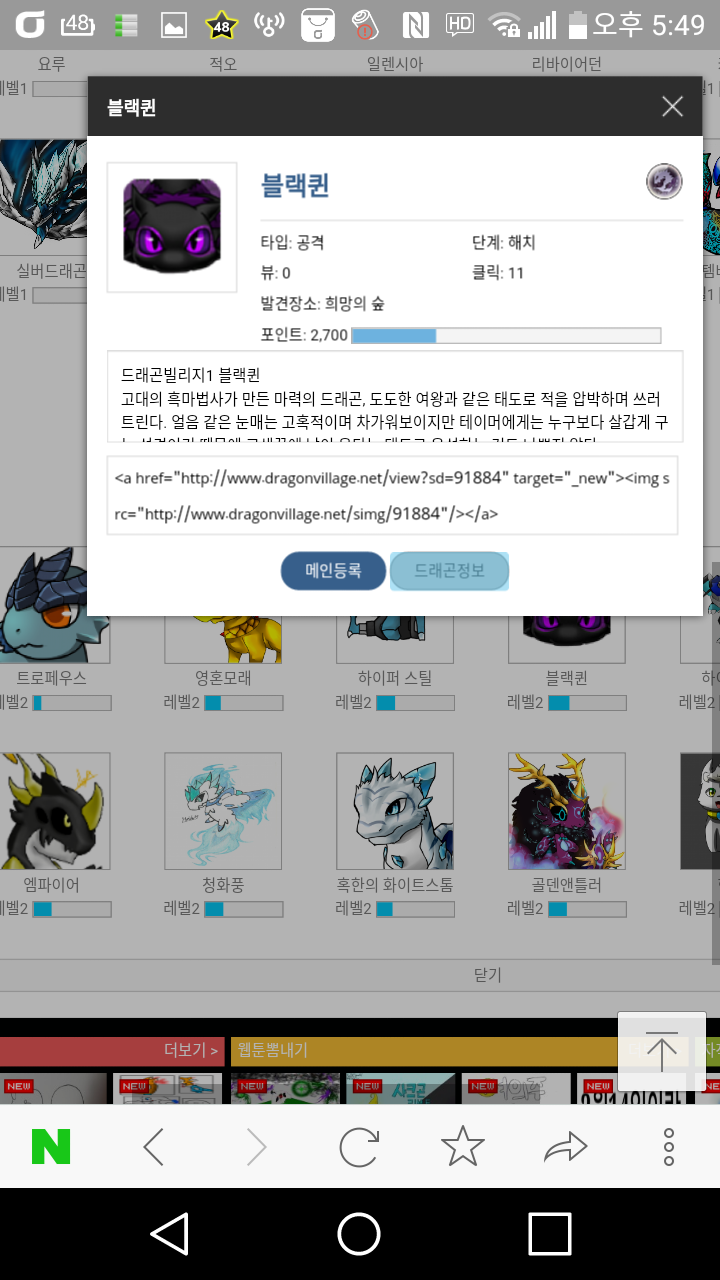Click the 블랙퀸 name heading in popup
This screenshot has height=1280, width=720.
296,185
